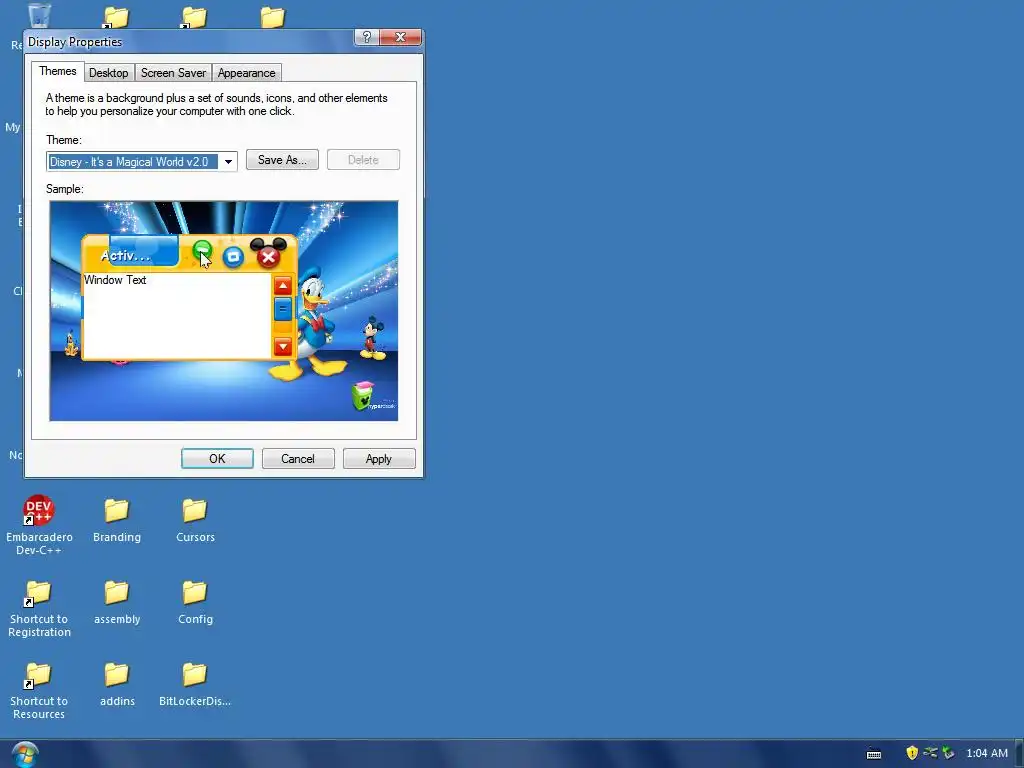This screenshot has height=768, width=1024.
Task: Select the BitLockerDis... folder icon
Action: pos(195,675)
